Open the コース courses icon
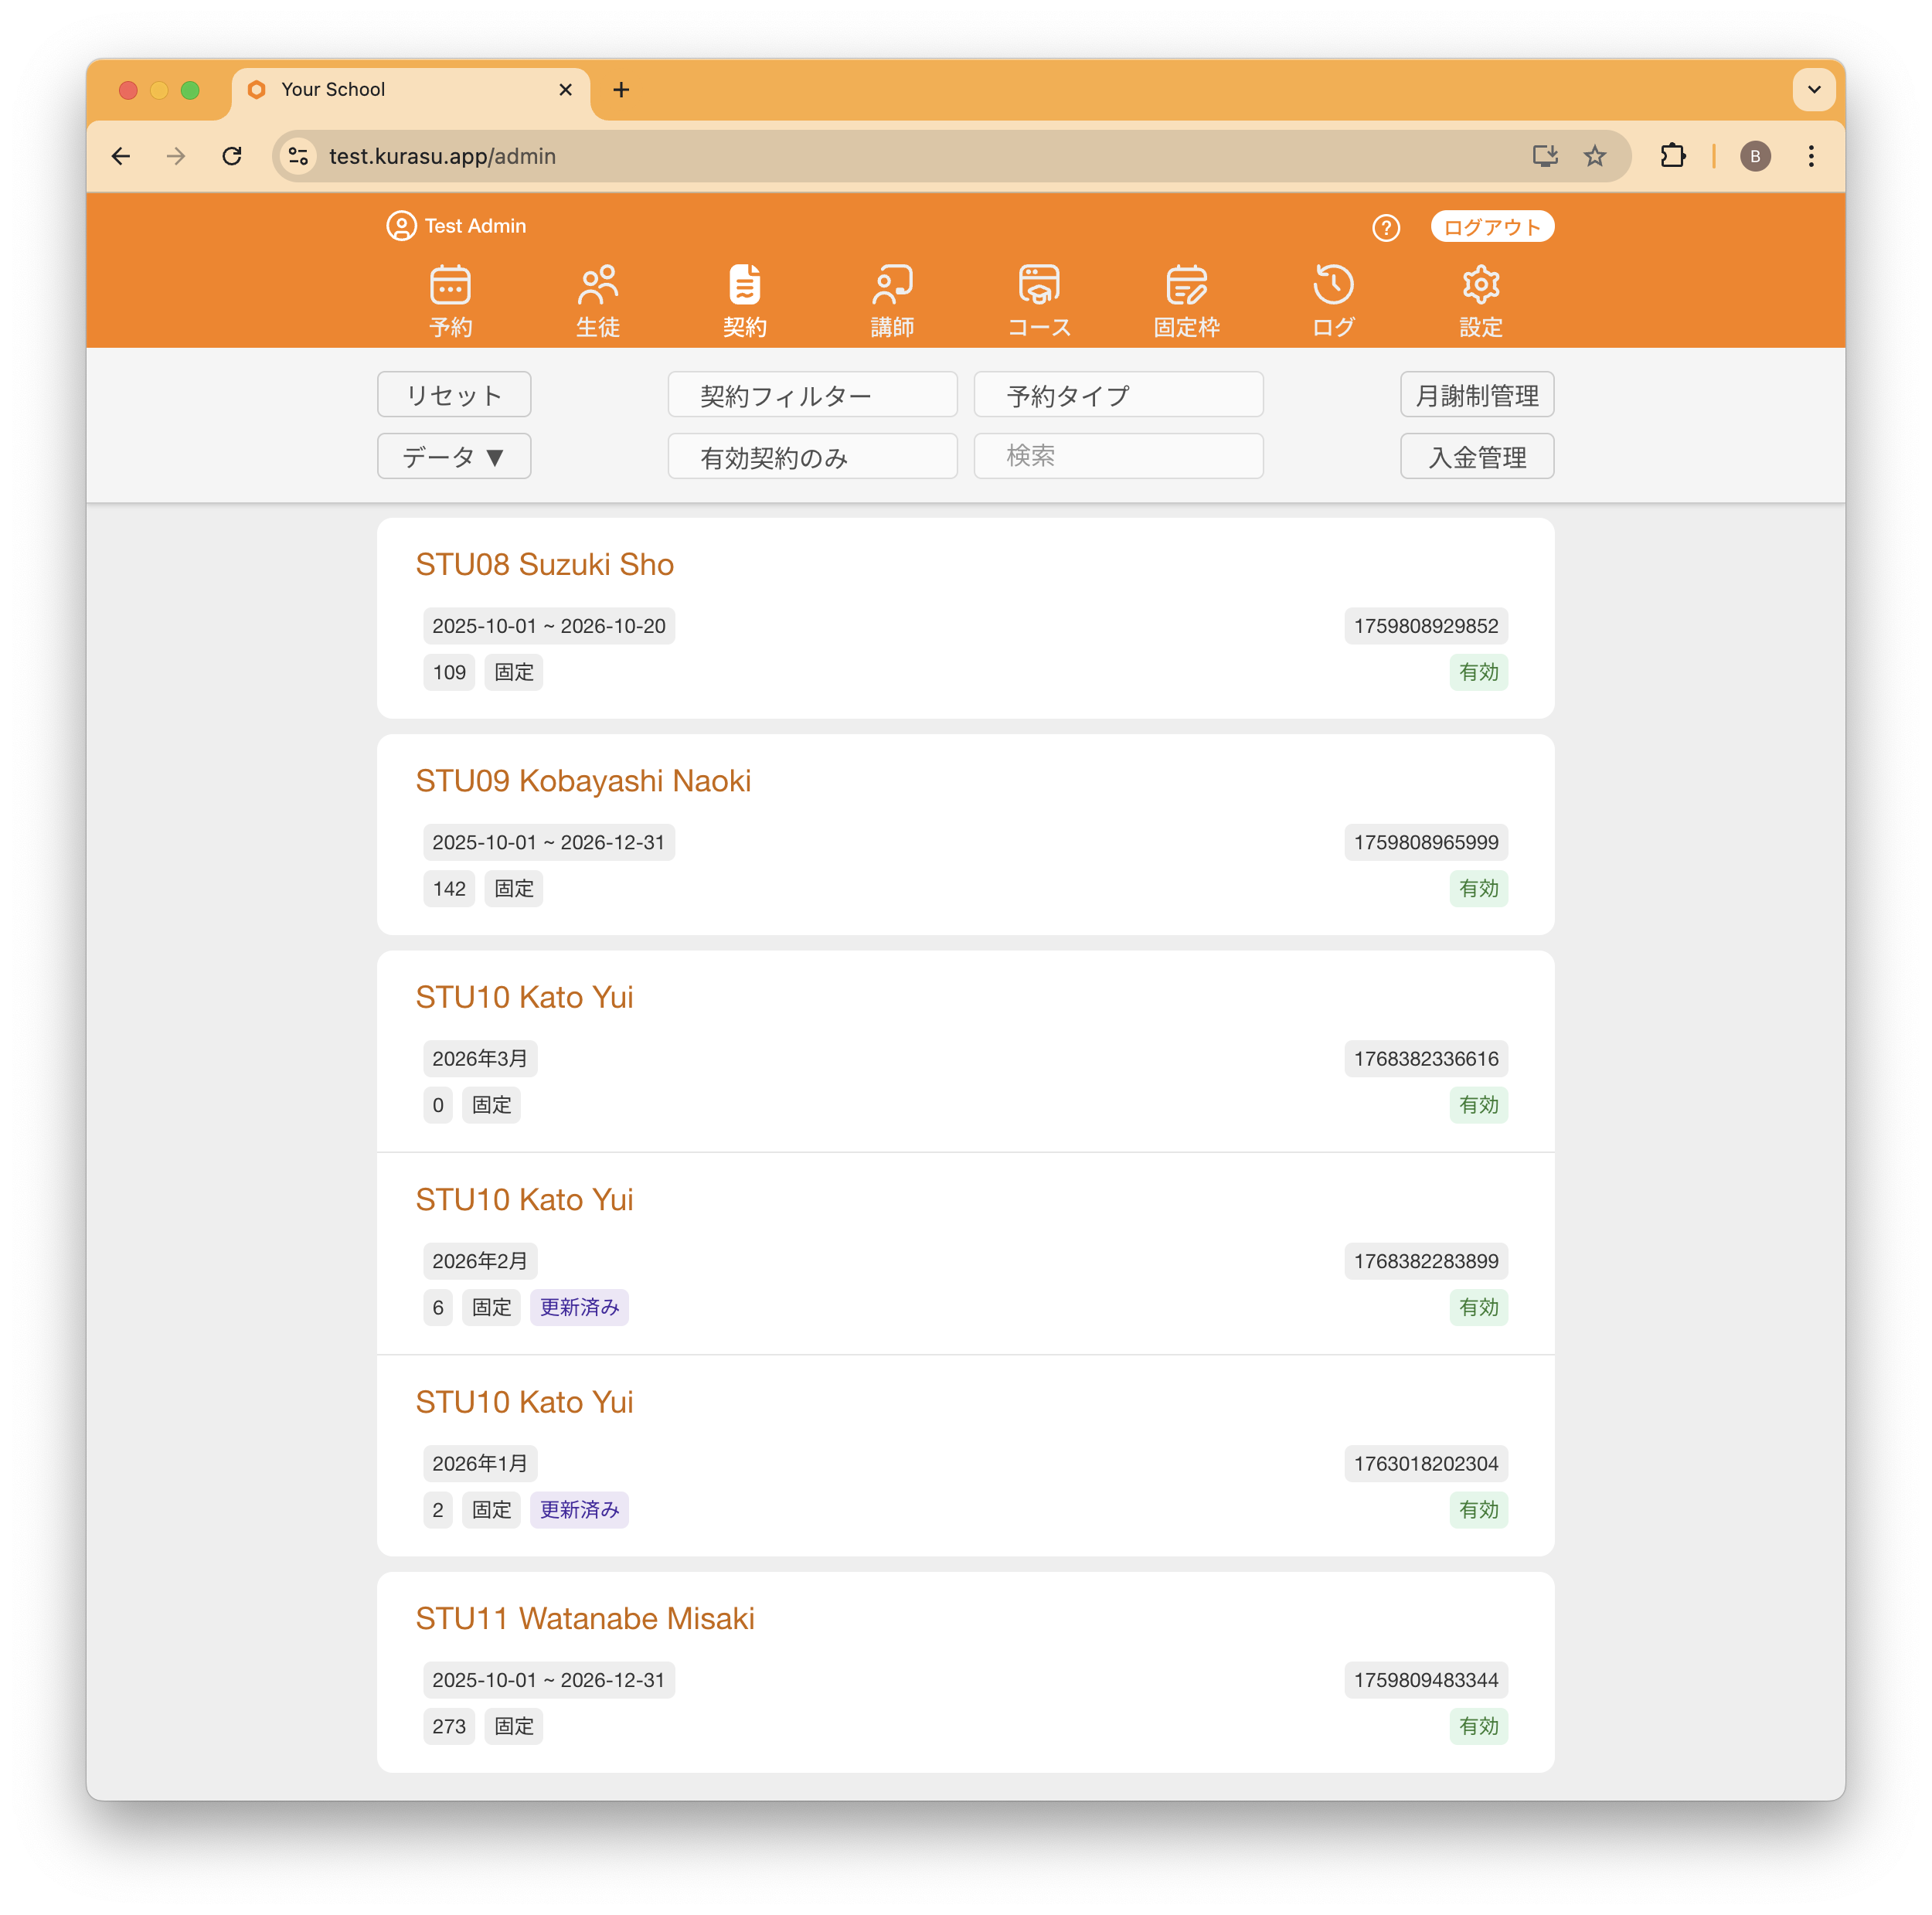This screenshot has width=1932, height=1915. [1039, 287]
